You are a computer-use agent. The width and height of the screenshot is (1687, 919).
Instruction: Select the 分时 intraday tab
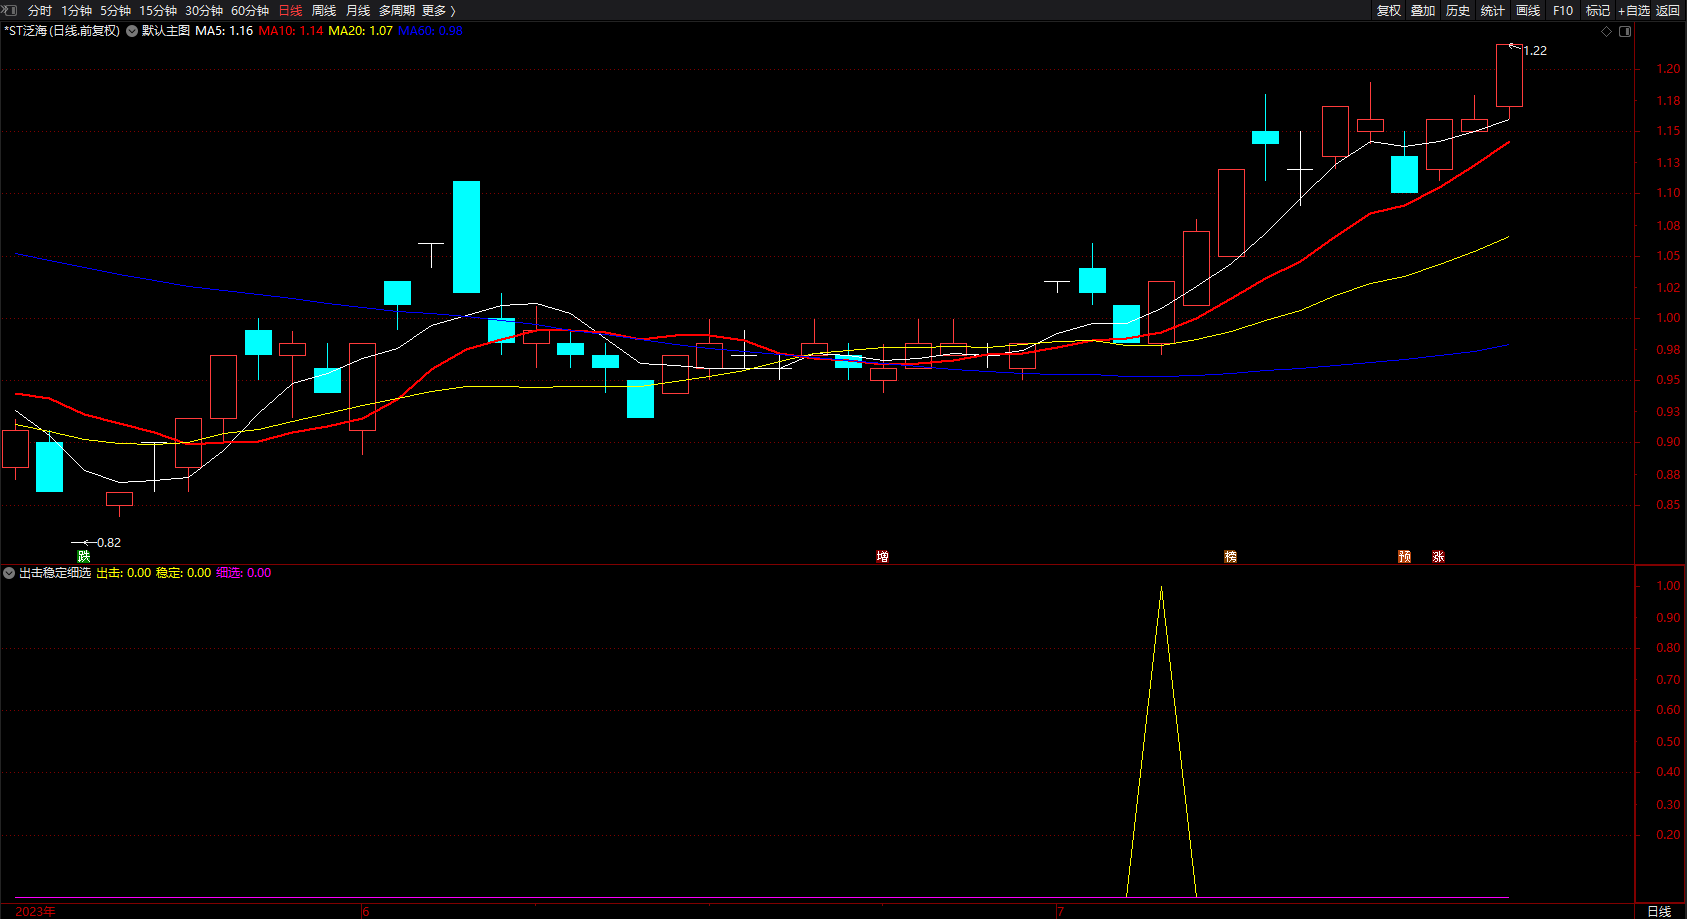tap(40, 10)
